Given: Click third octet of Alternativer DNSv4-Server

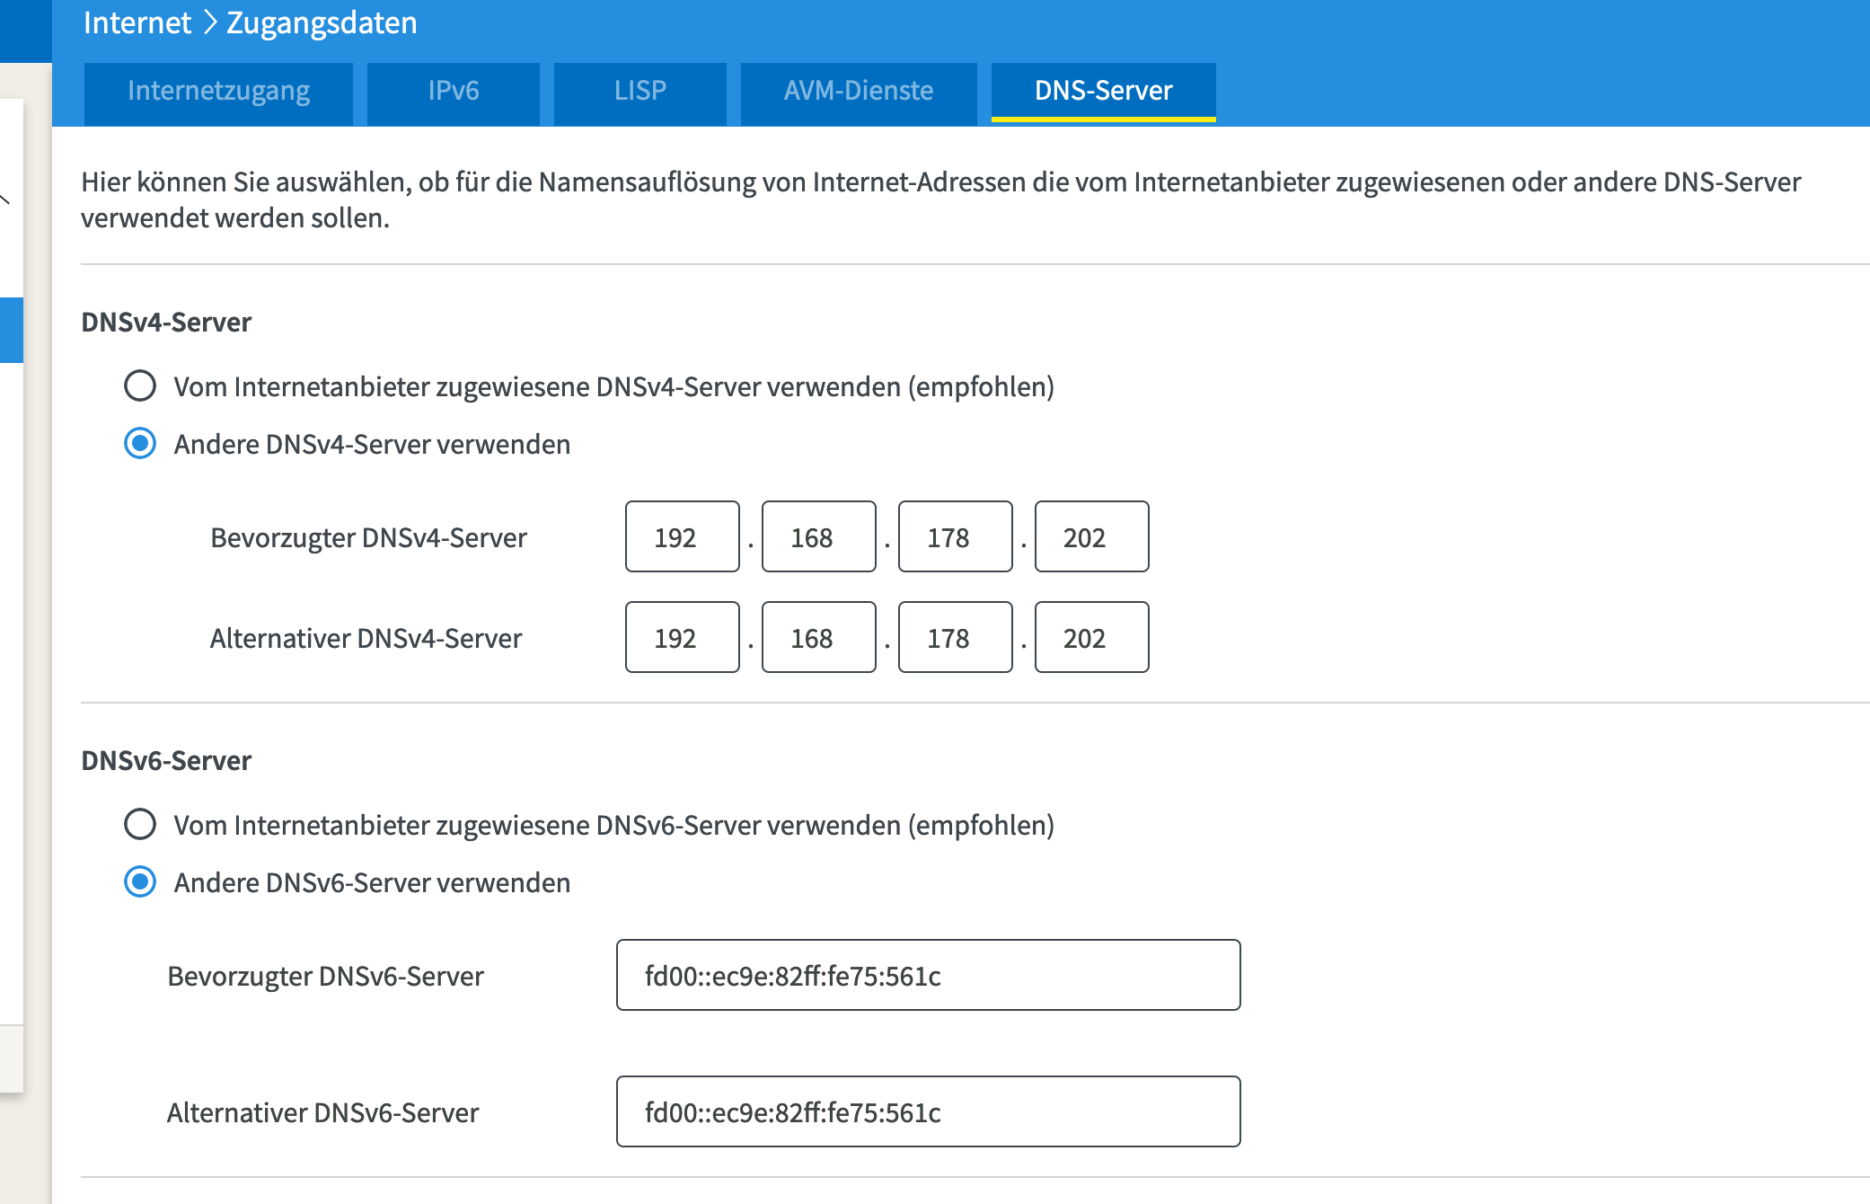Looking at the screenshot, I should click(x=955, y=637).
